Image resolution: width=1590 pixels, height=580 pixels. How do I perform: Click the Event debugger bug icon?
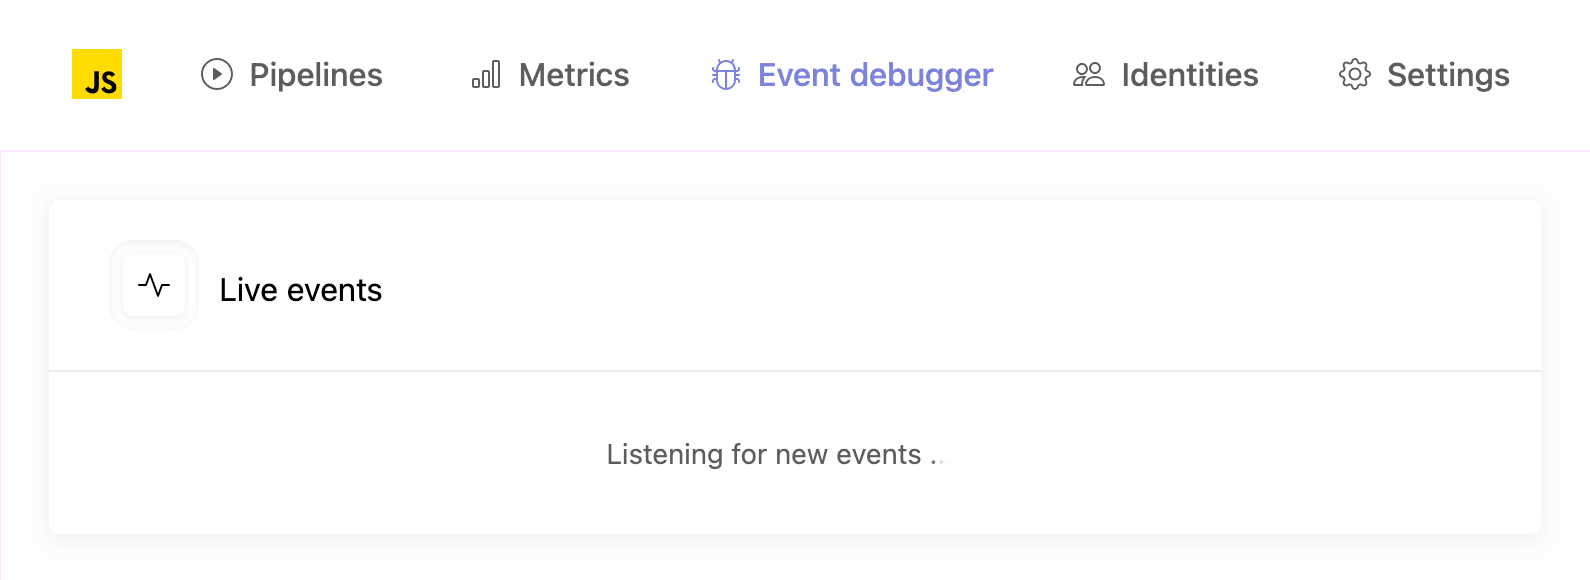(x=725, y=74)
